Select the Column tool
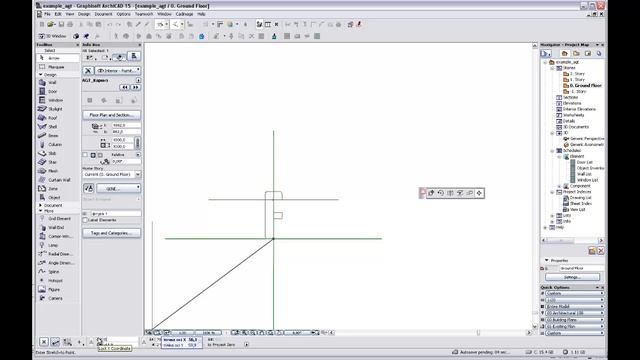Screen dimensions: 640x360 click(58, 144)
